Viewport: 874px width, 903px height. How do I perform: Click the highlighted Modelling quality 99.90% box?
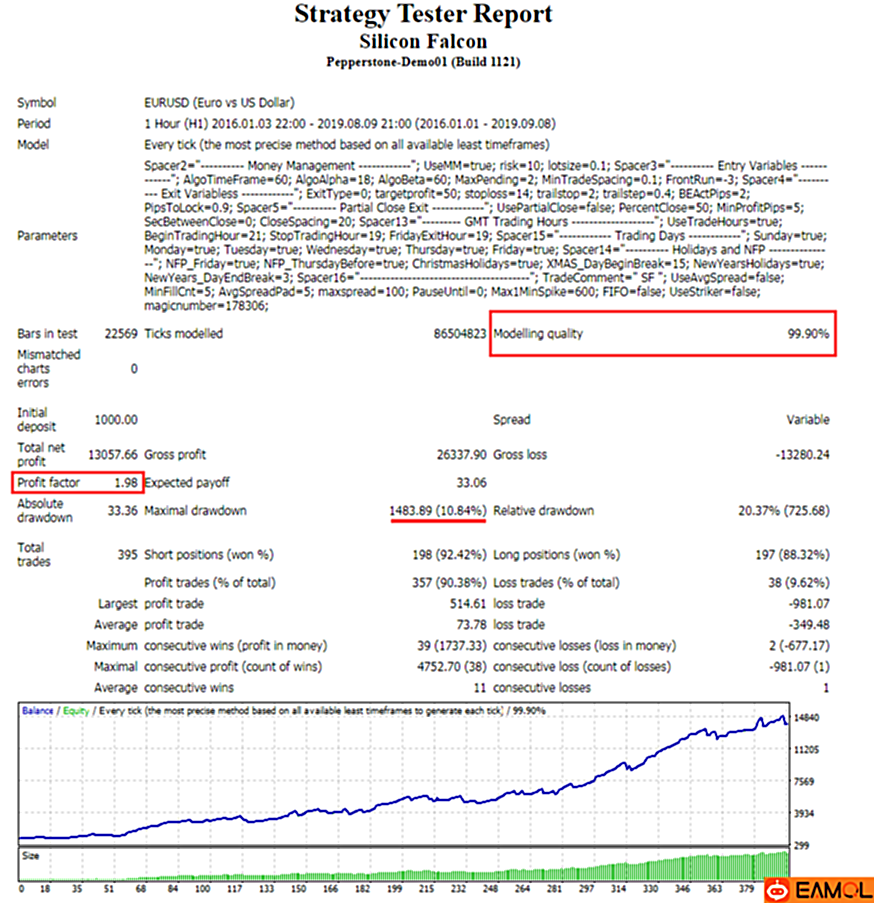pos(662,334)
